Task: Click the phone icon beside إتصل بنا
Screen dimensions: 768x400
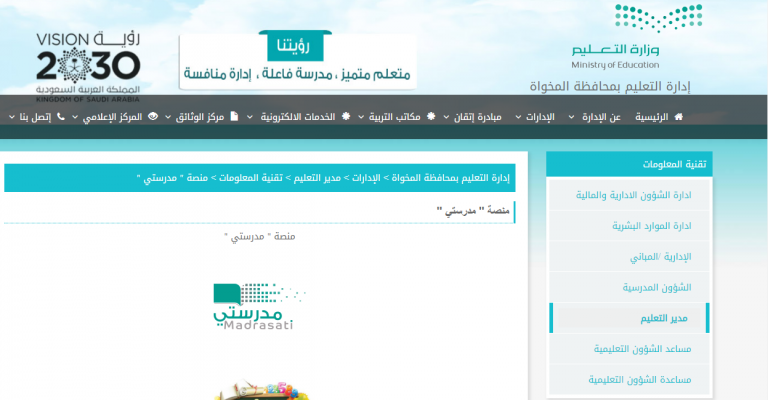Action: [61, 117]
